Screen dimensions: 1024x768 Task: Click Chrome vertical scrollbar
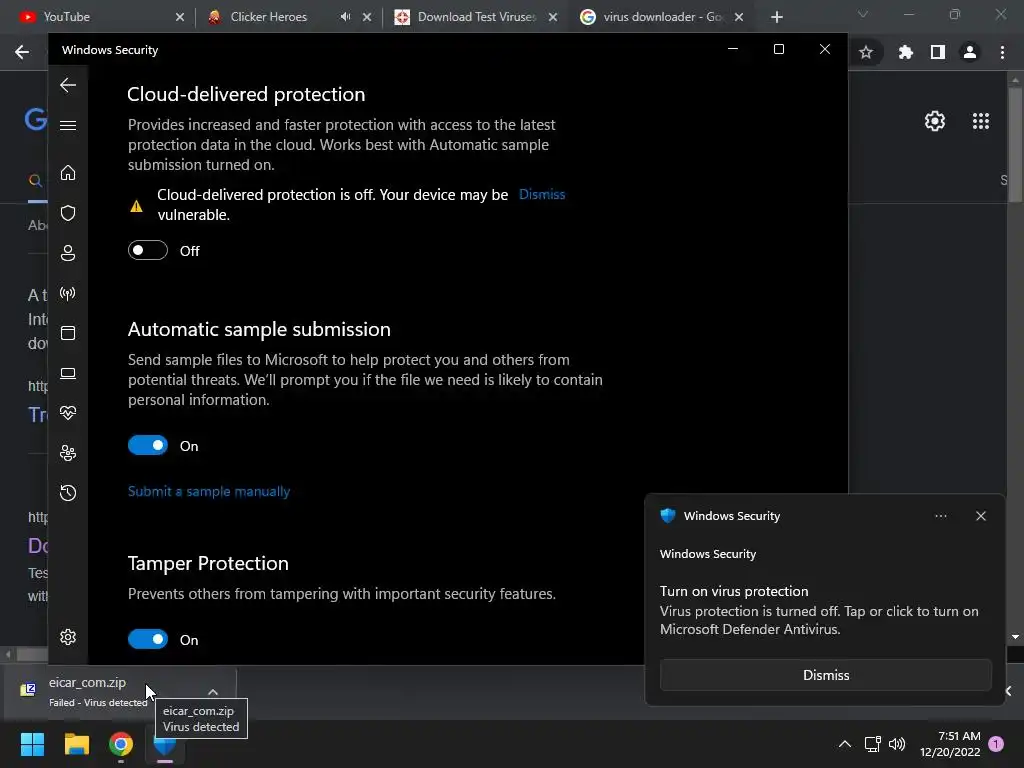tap(1015, 147)
